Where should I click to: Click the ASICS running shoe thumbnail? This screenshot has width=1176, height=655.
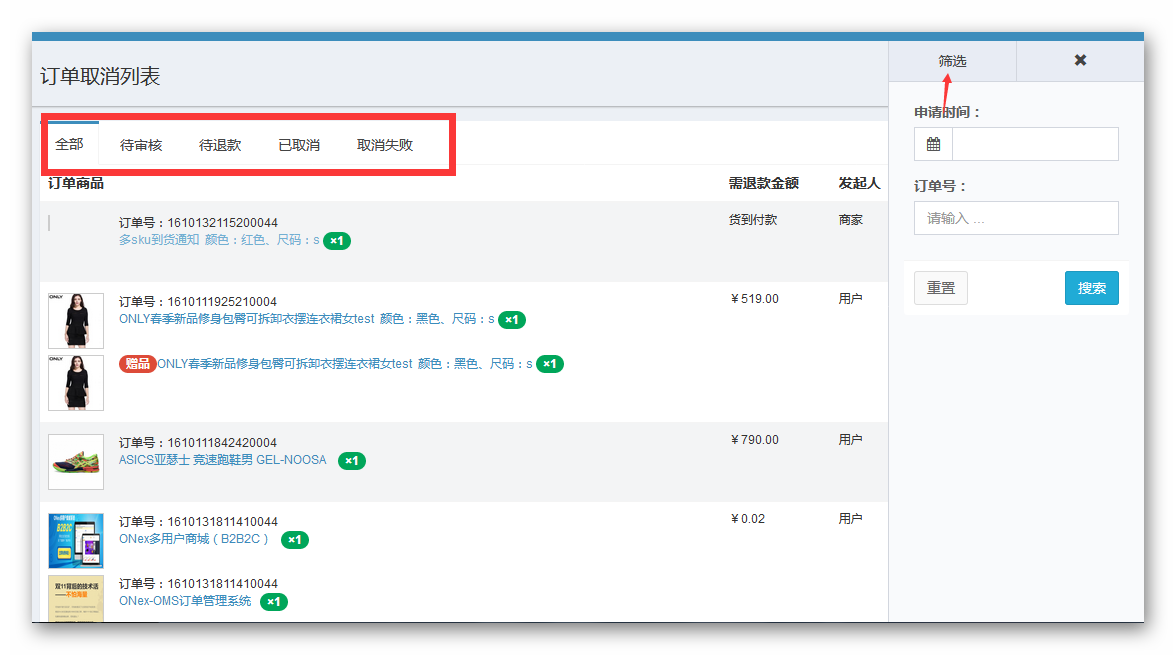tap(76, 462)
